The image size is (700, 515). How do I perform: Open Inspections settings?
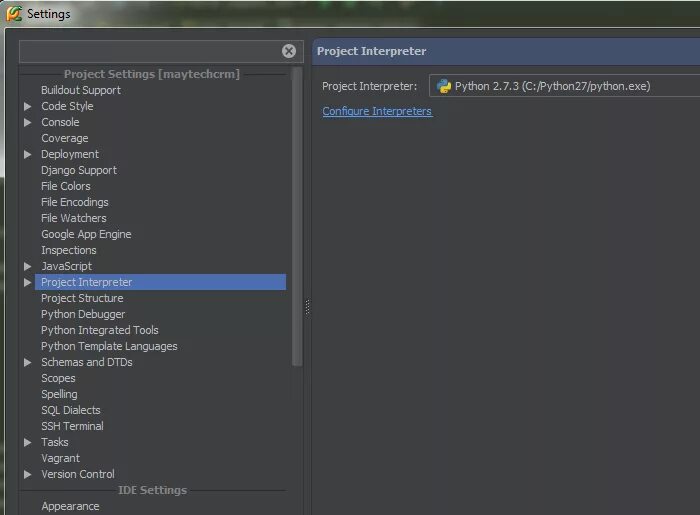coord(69,250)
